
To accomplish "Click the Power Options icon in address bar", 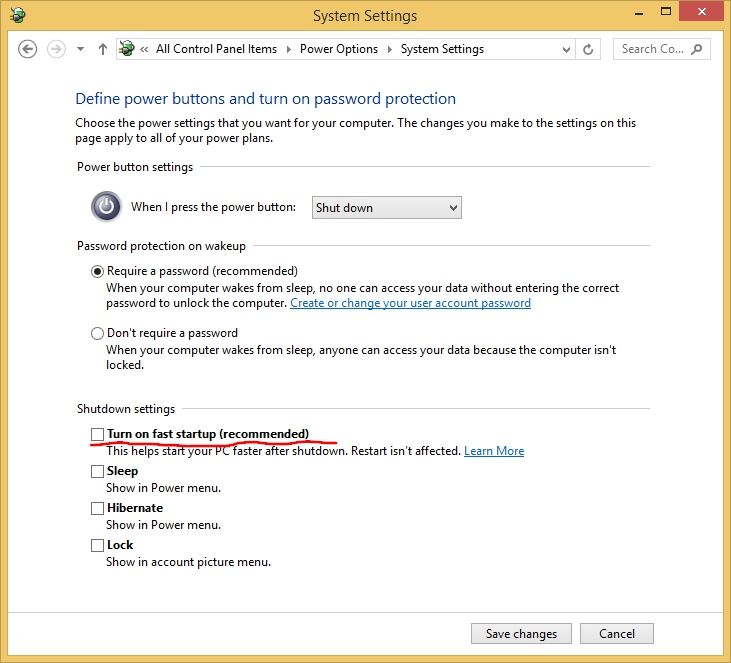I will pos(127,48).
